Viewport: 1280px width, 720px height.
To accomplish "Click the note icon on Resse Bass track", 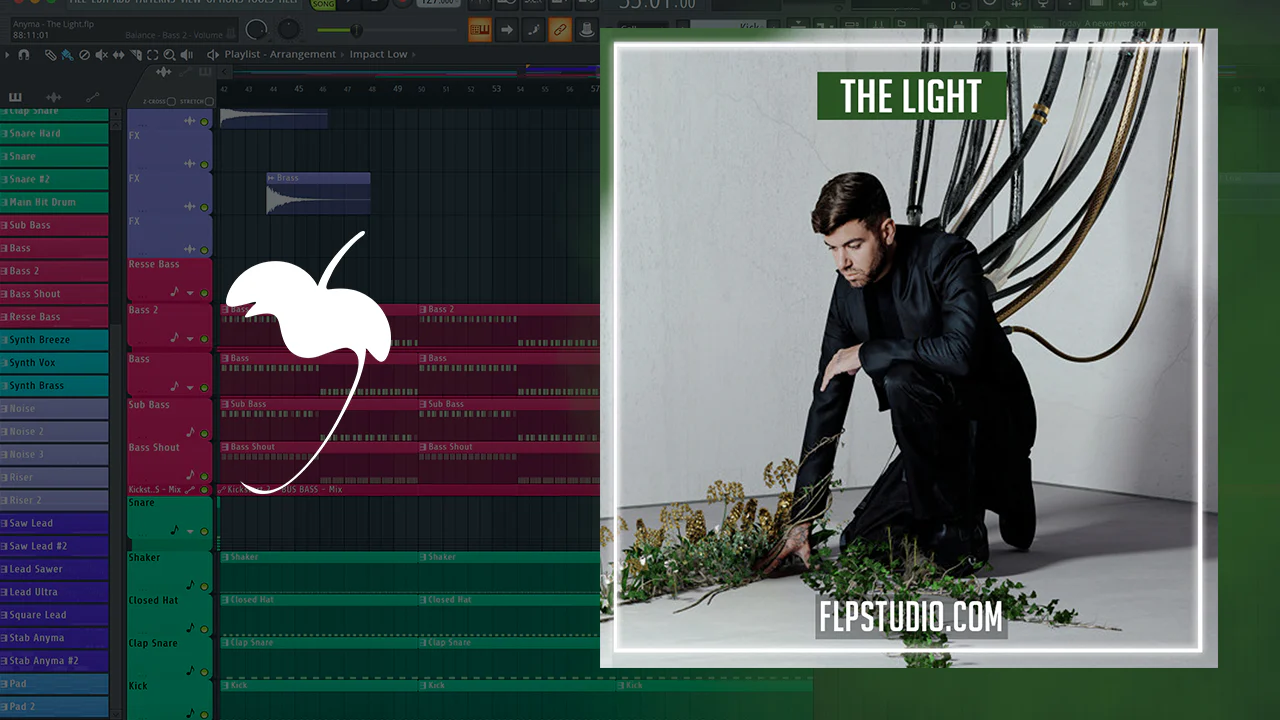I will (174, 292).
